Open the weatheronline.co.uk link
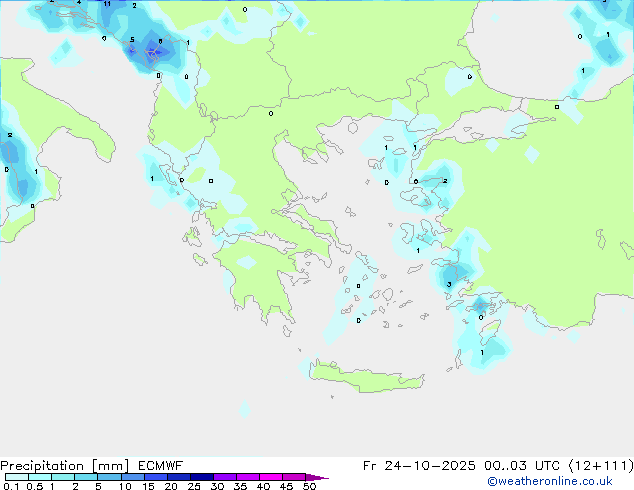Image resolution: width=634 pixels, height=490 pixels. [x=550, y=481]
